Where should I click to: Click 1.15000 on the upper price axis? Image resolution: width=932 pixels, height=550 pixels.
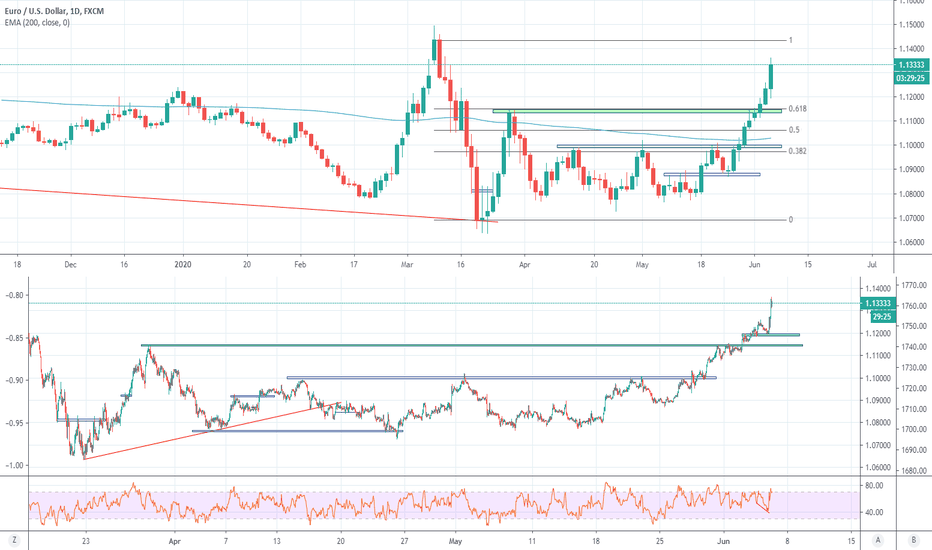coord(912,24)
